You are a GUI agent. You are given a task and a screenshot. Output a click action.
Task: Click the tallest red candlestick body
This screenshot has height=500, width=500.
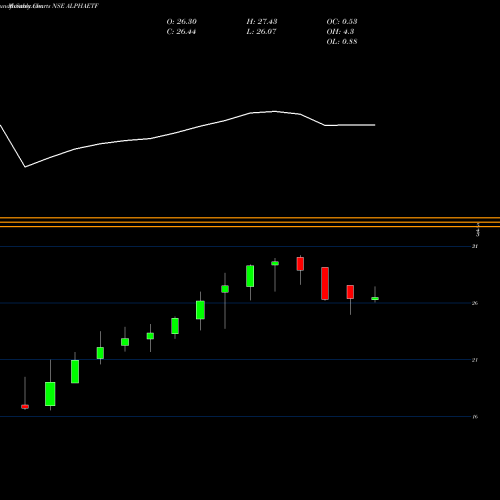[x=325, y=283]
